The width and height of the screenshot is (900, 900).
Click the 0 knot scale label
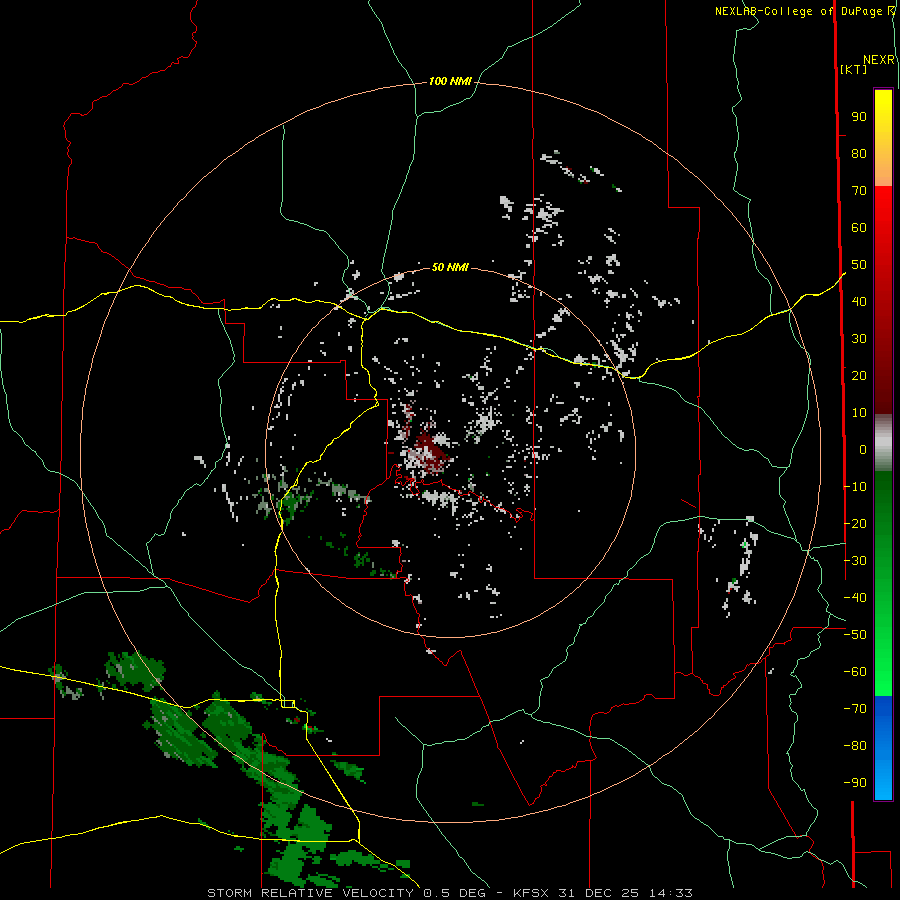863,450
